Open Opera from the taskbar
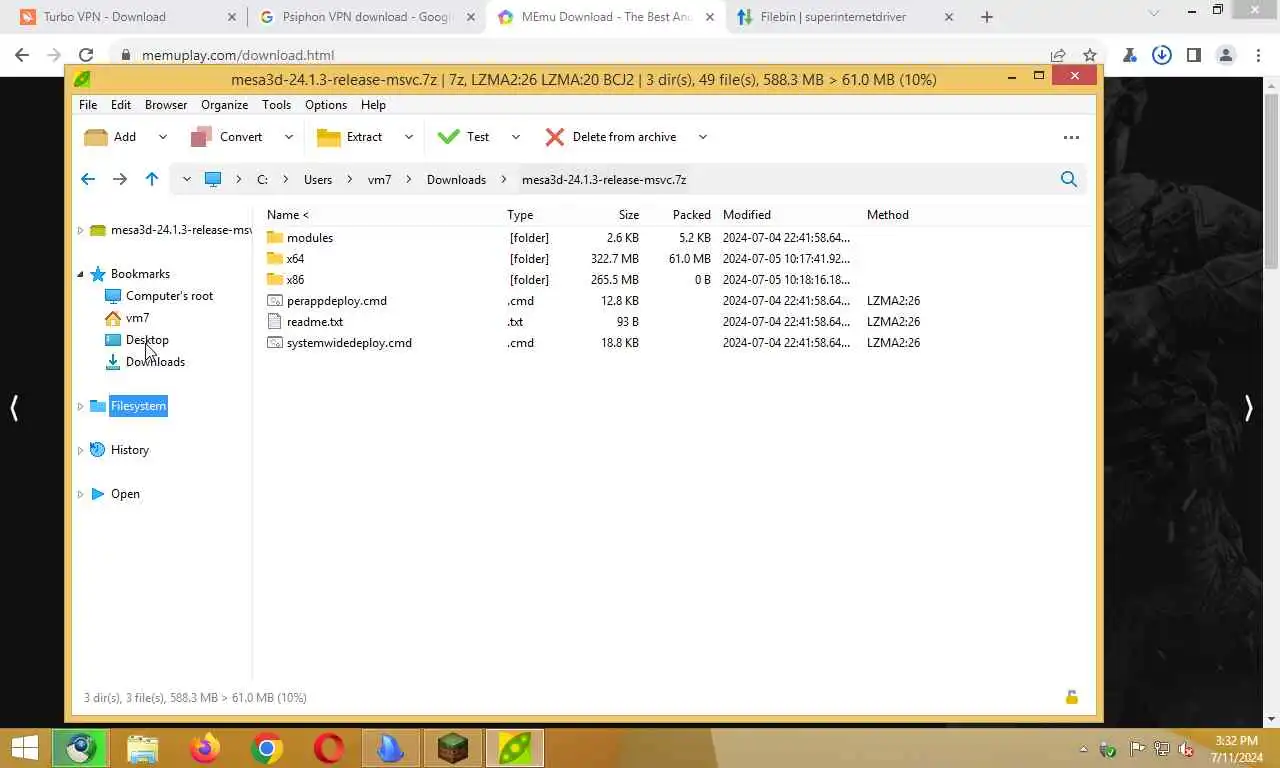Viewport: 1280px width, 768px height. (329, 748)
